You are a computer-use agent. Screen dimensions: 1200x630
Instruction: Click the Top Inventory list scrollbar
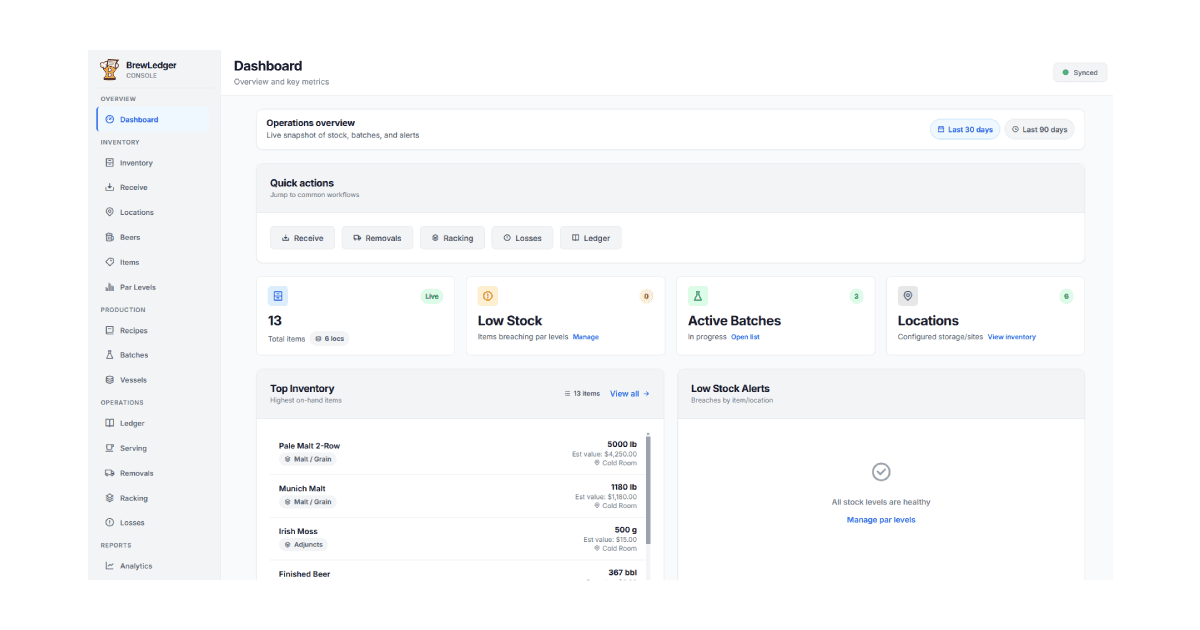click(648, 489)
